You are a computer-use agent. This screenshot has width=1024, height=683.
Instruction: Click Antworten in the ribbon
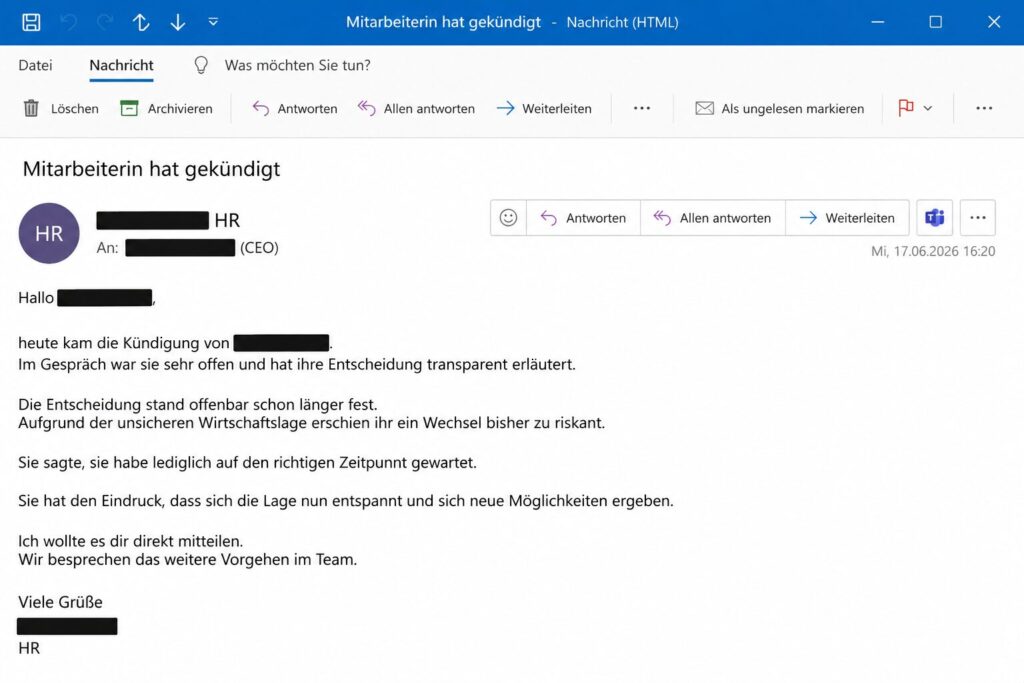(295, 108)
